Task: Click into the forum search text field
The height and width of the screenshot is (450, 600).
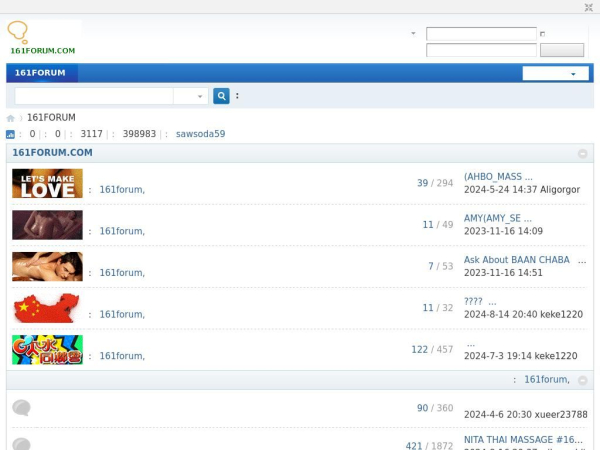Action: click(x=94, y=96)
